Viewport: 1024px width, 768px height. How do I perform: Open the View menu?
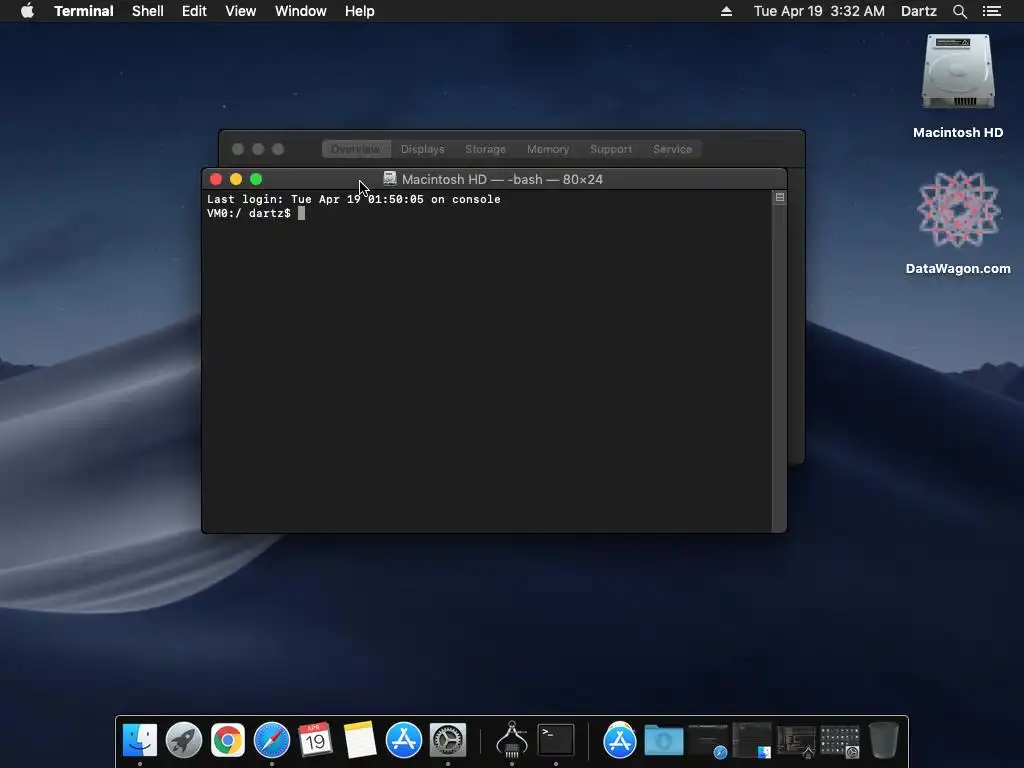[240, 11]
